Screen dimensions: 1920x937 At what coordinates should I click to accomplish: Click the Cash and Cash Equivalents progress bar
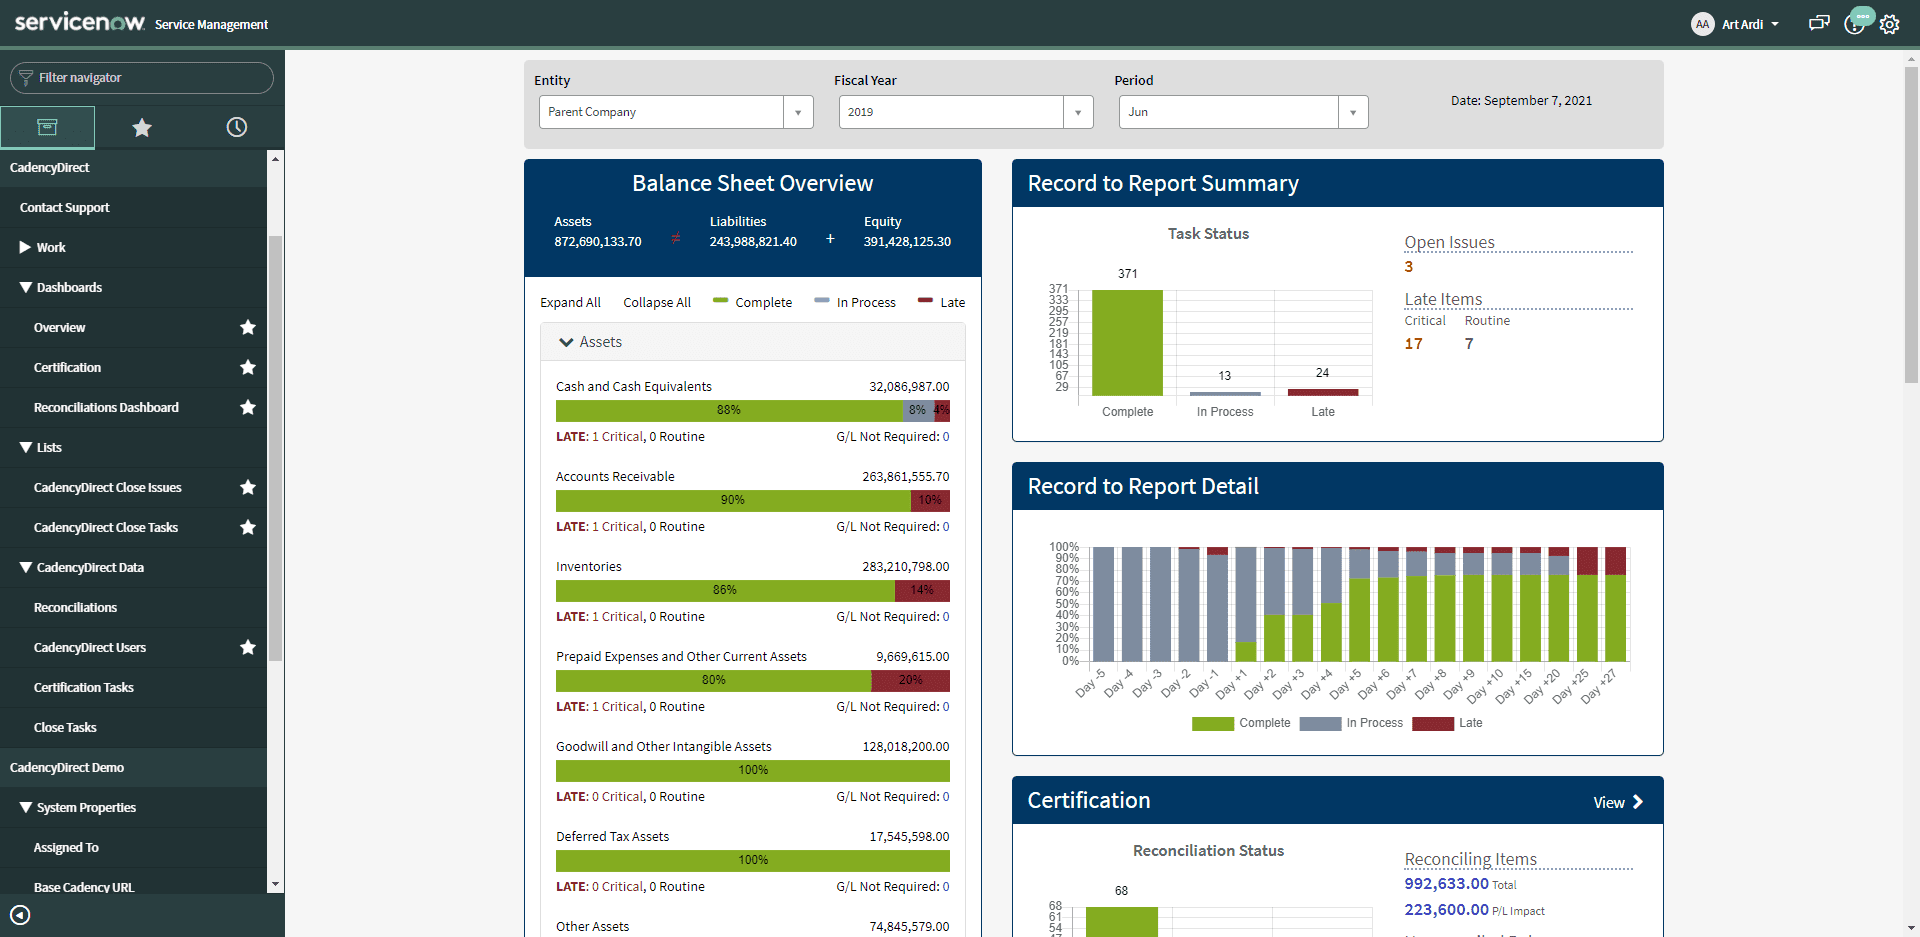click(x=753, y=410)
